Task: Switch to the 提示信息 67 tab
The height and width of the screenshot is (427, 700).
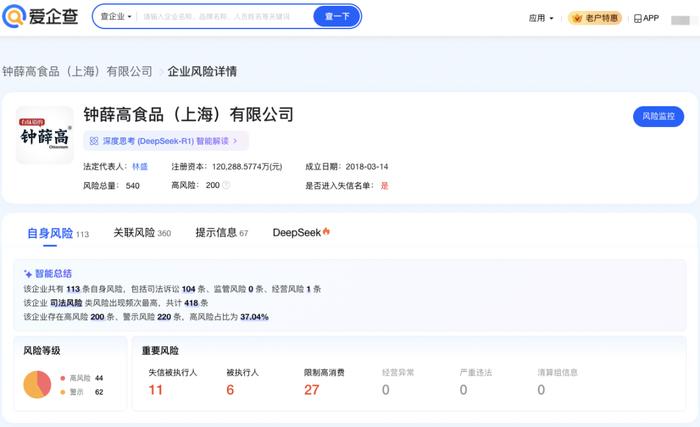Action: [x=221, y=233]
